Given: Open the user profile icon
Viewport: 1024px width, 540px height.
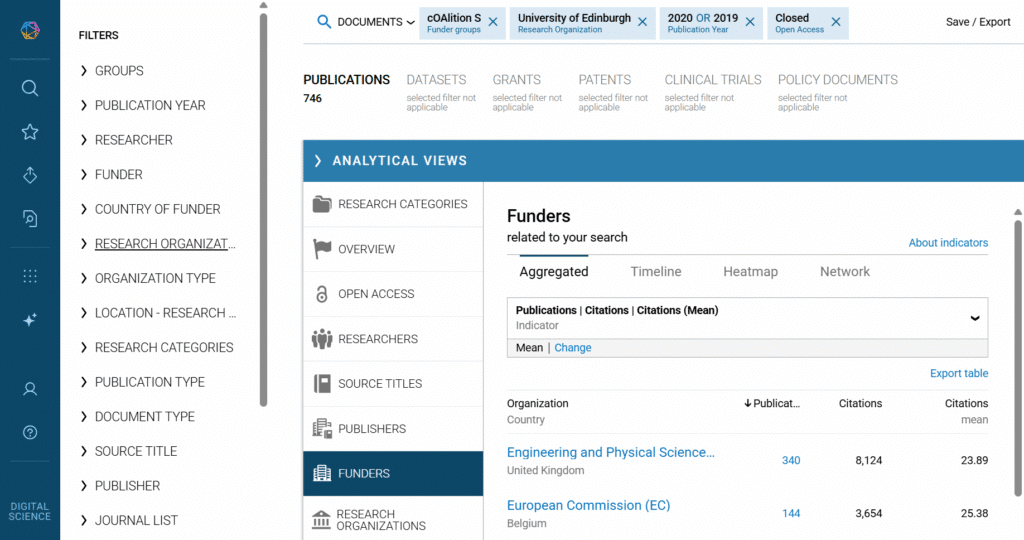Looking at the screenshot, I should point(30,388).
